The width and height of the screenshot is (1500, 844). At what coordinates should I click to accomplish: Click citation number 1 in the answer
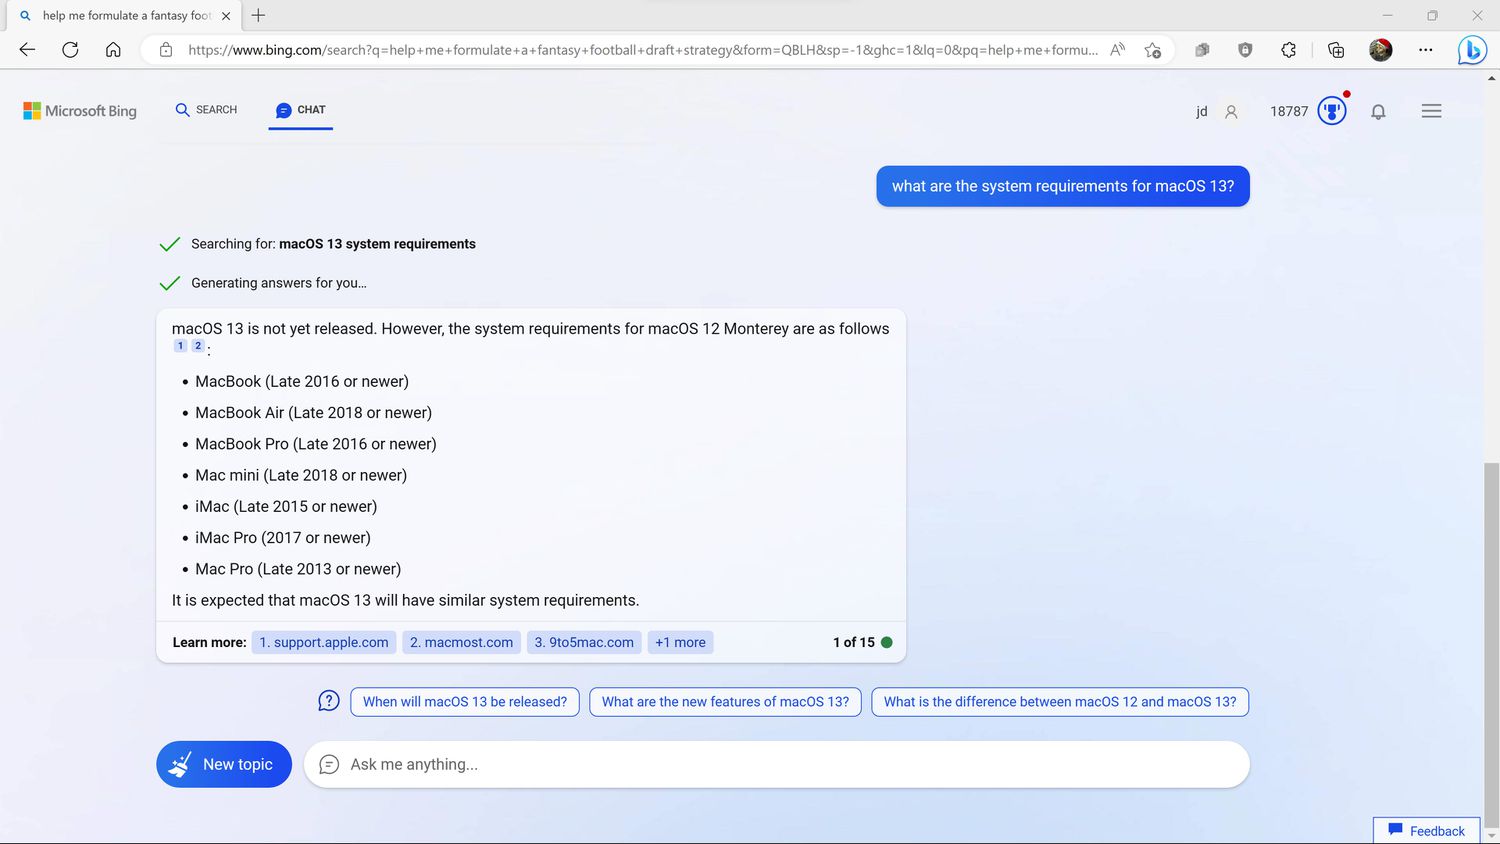click(181, 346)
